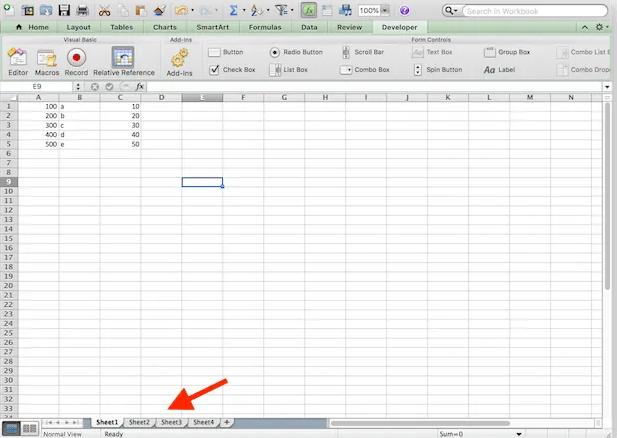
Task: Add a new sheet with plus tab
Action: [227, 422]
